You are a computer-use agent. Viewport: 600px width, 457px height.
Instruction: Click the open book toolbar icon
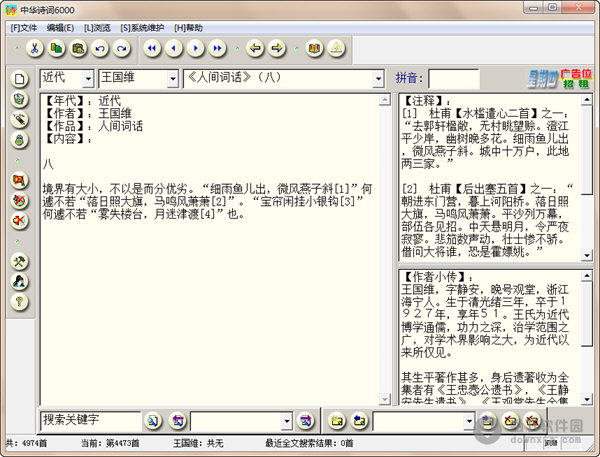tap(315, 49)
